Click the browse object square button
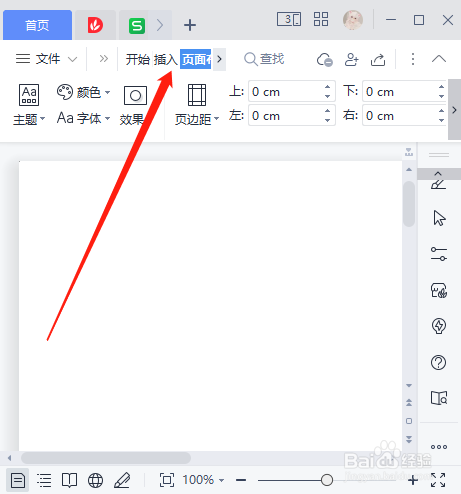 (409, 421)
